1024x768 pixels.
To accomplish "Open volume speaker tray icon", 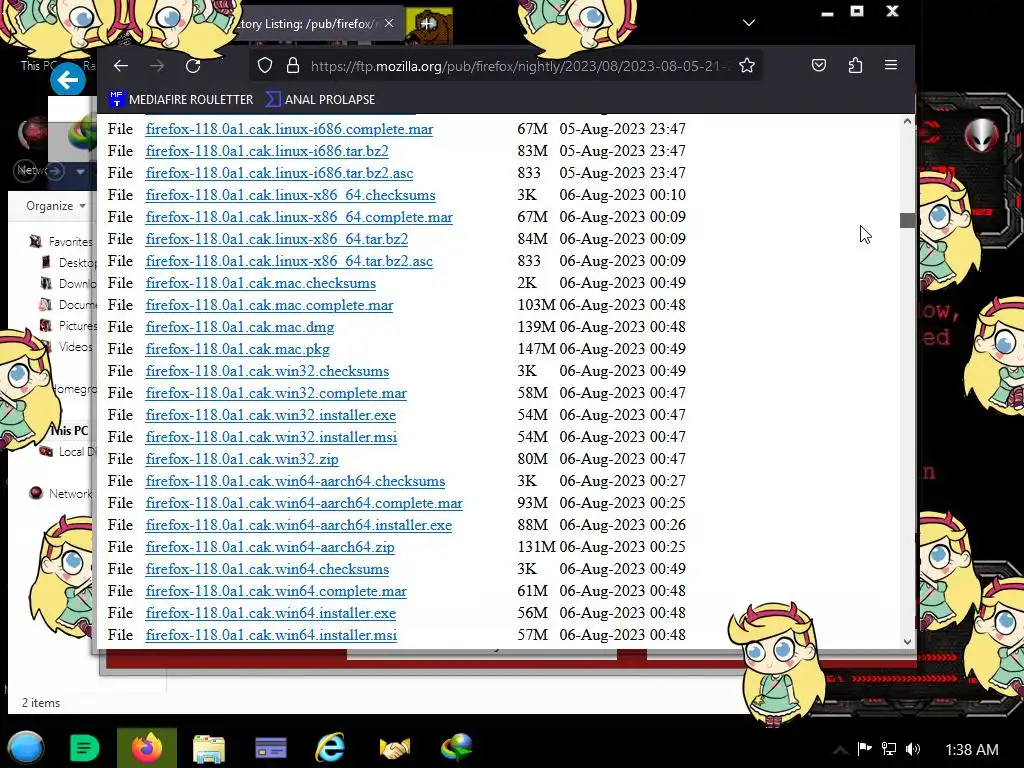I will pyautogui.click(x=913, y=749).
